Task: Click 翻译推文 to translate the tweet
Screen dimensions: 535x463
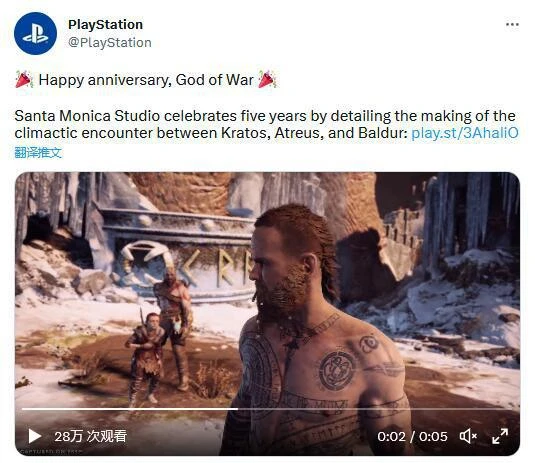Action: click(x=38, y=152)
